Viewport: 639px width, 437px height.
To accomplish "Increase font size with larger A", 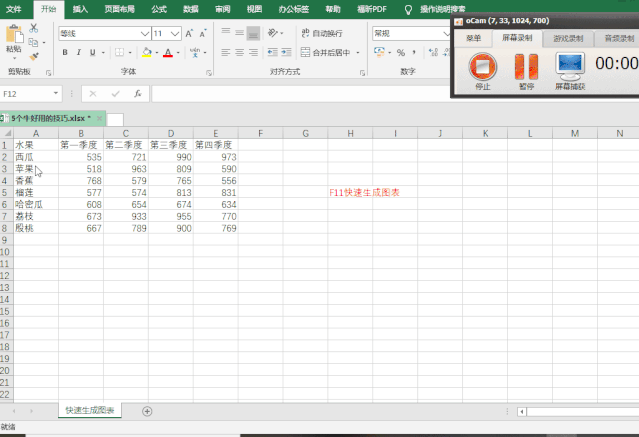I will pyautogui.click(x=189, y=33).
